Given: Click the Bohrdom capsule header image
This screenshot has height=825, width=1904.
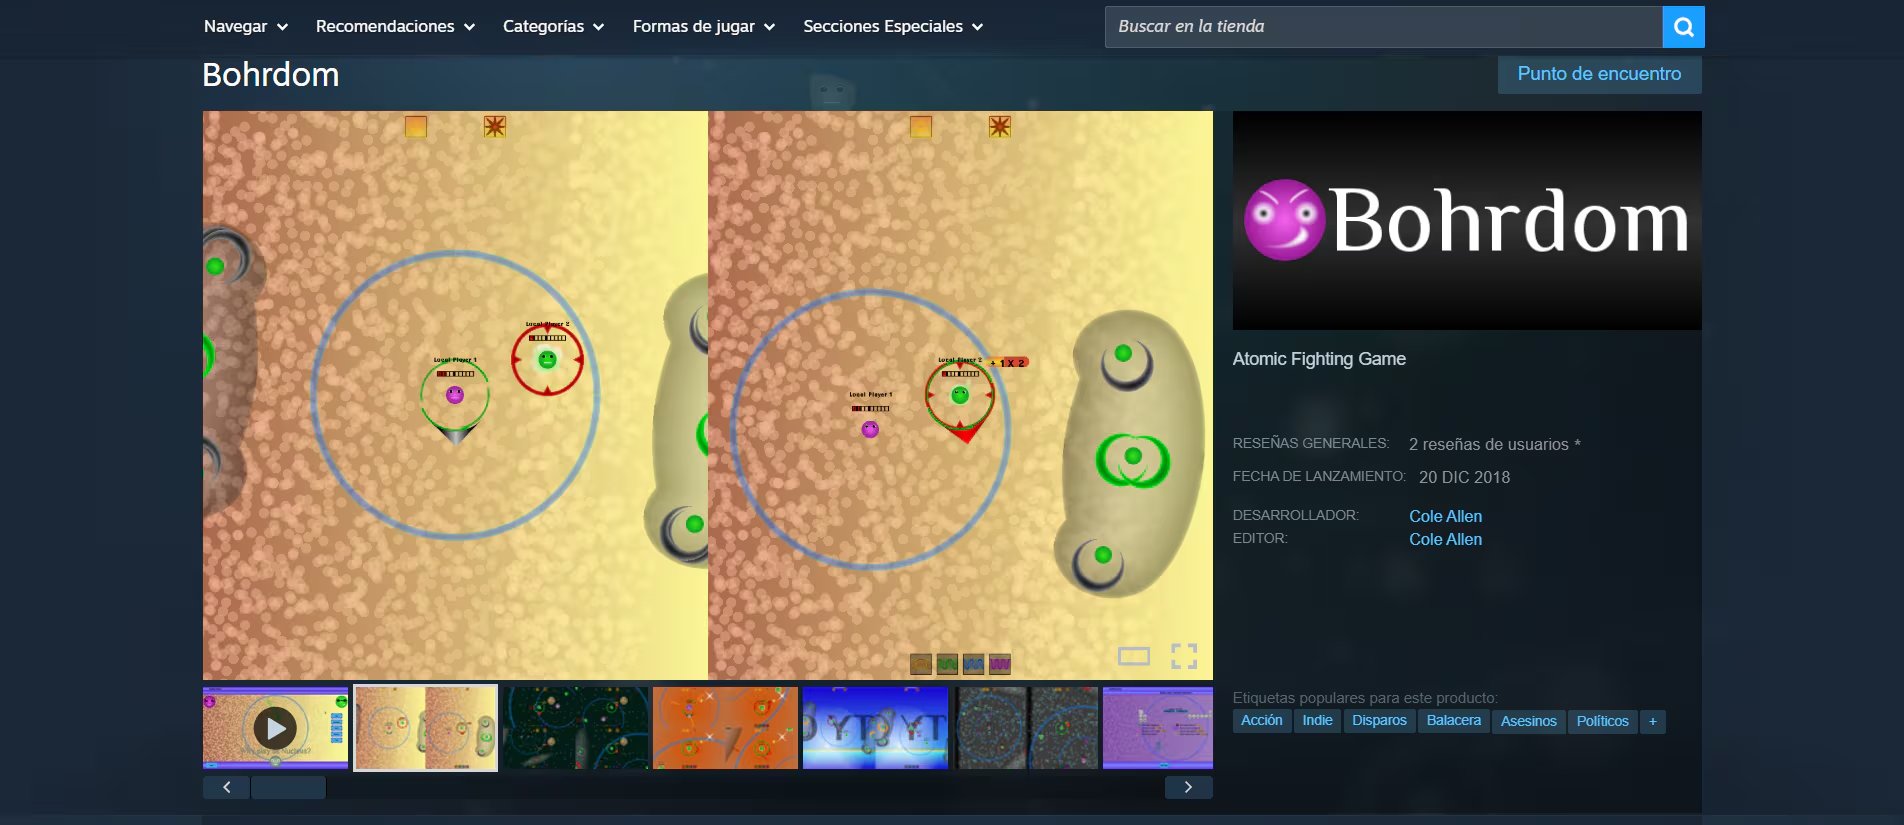Looking at the screenshot, I should (1467, 220).
